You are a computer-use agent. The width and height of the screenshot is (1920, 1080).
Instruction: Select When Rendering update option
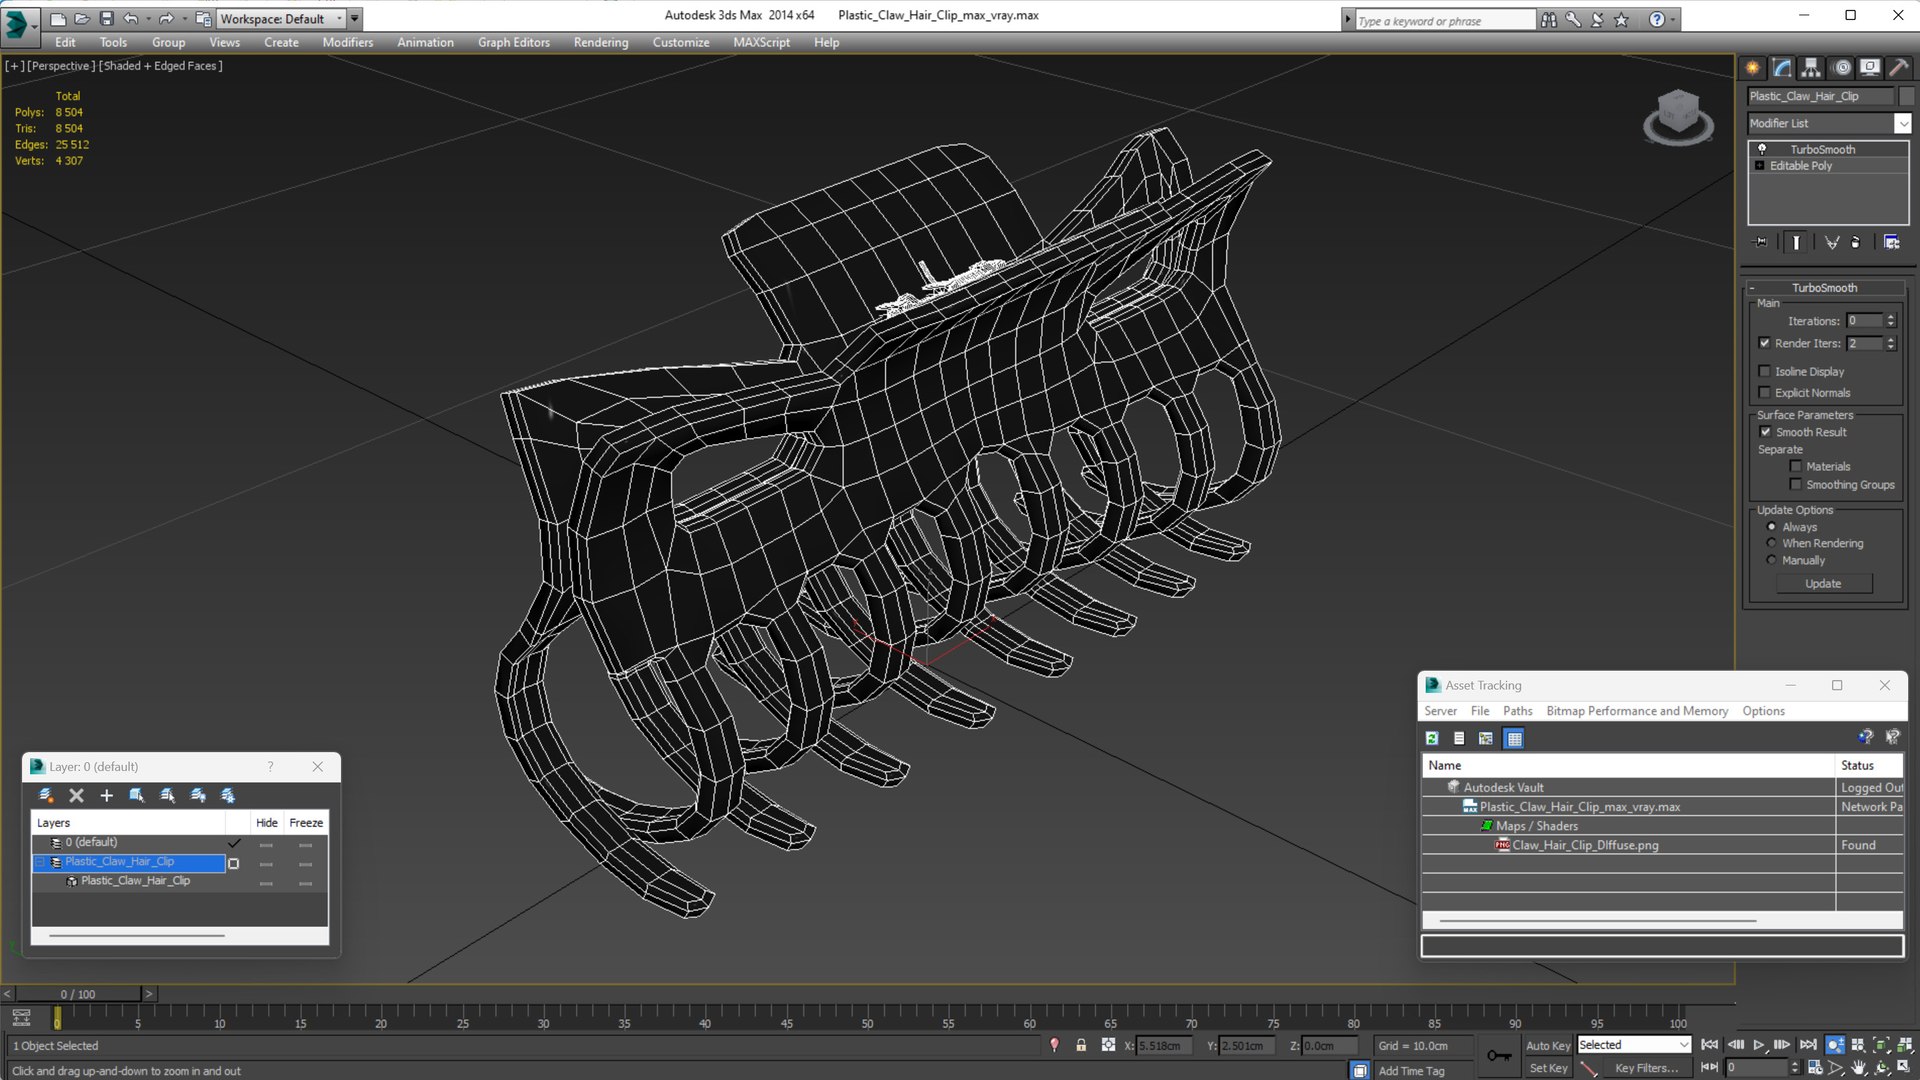pyautogui.click(x=1772, y=543)
